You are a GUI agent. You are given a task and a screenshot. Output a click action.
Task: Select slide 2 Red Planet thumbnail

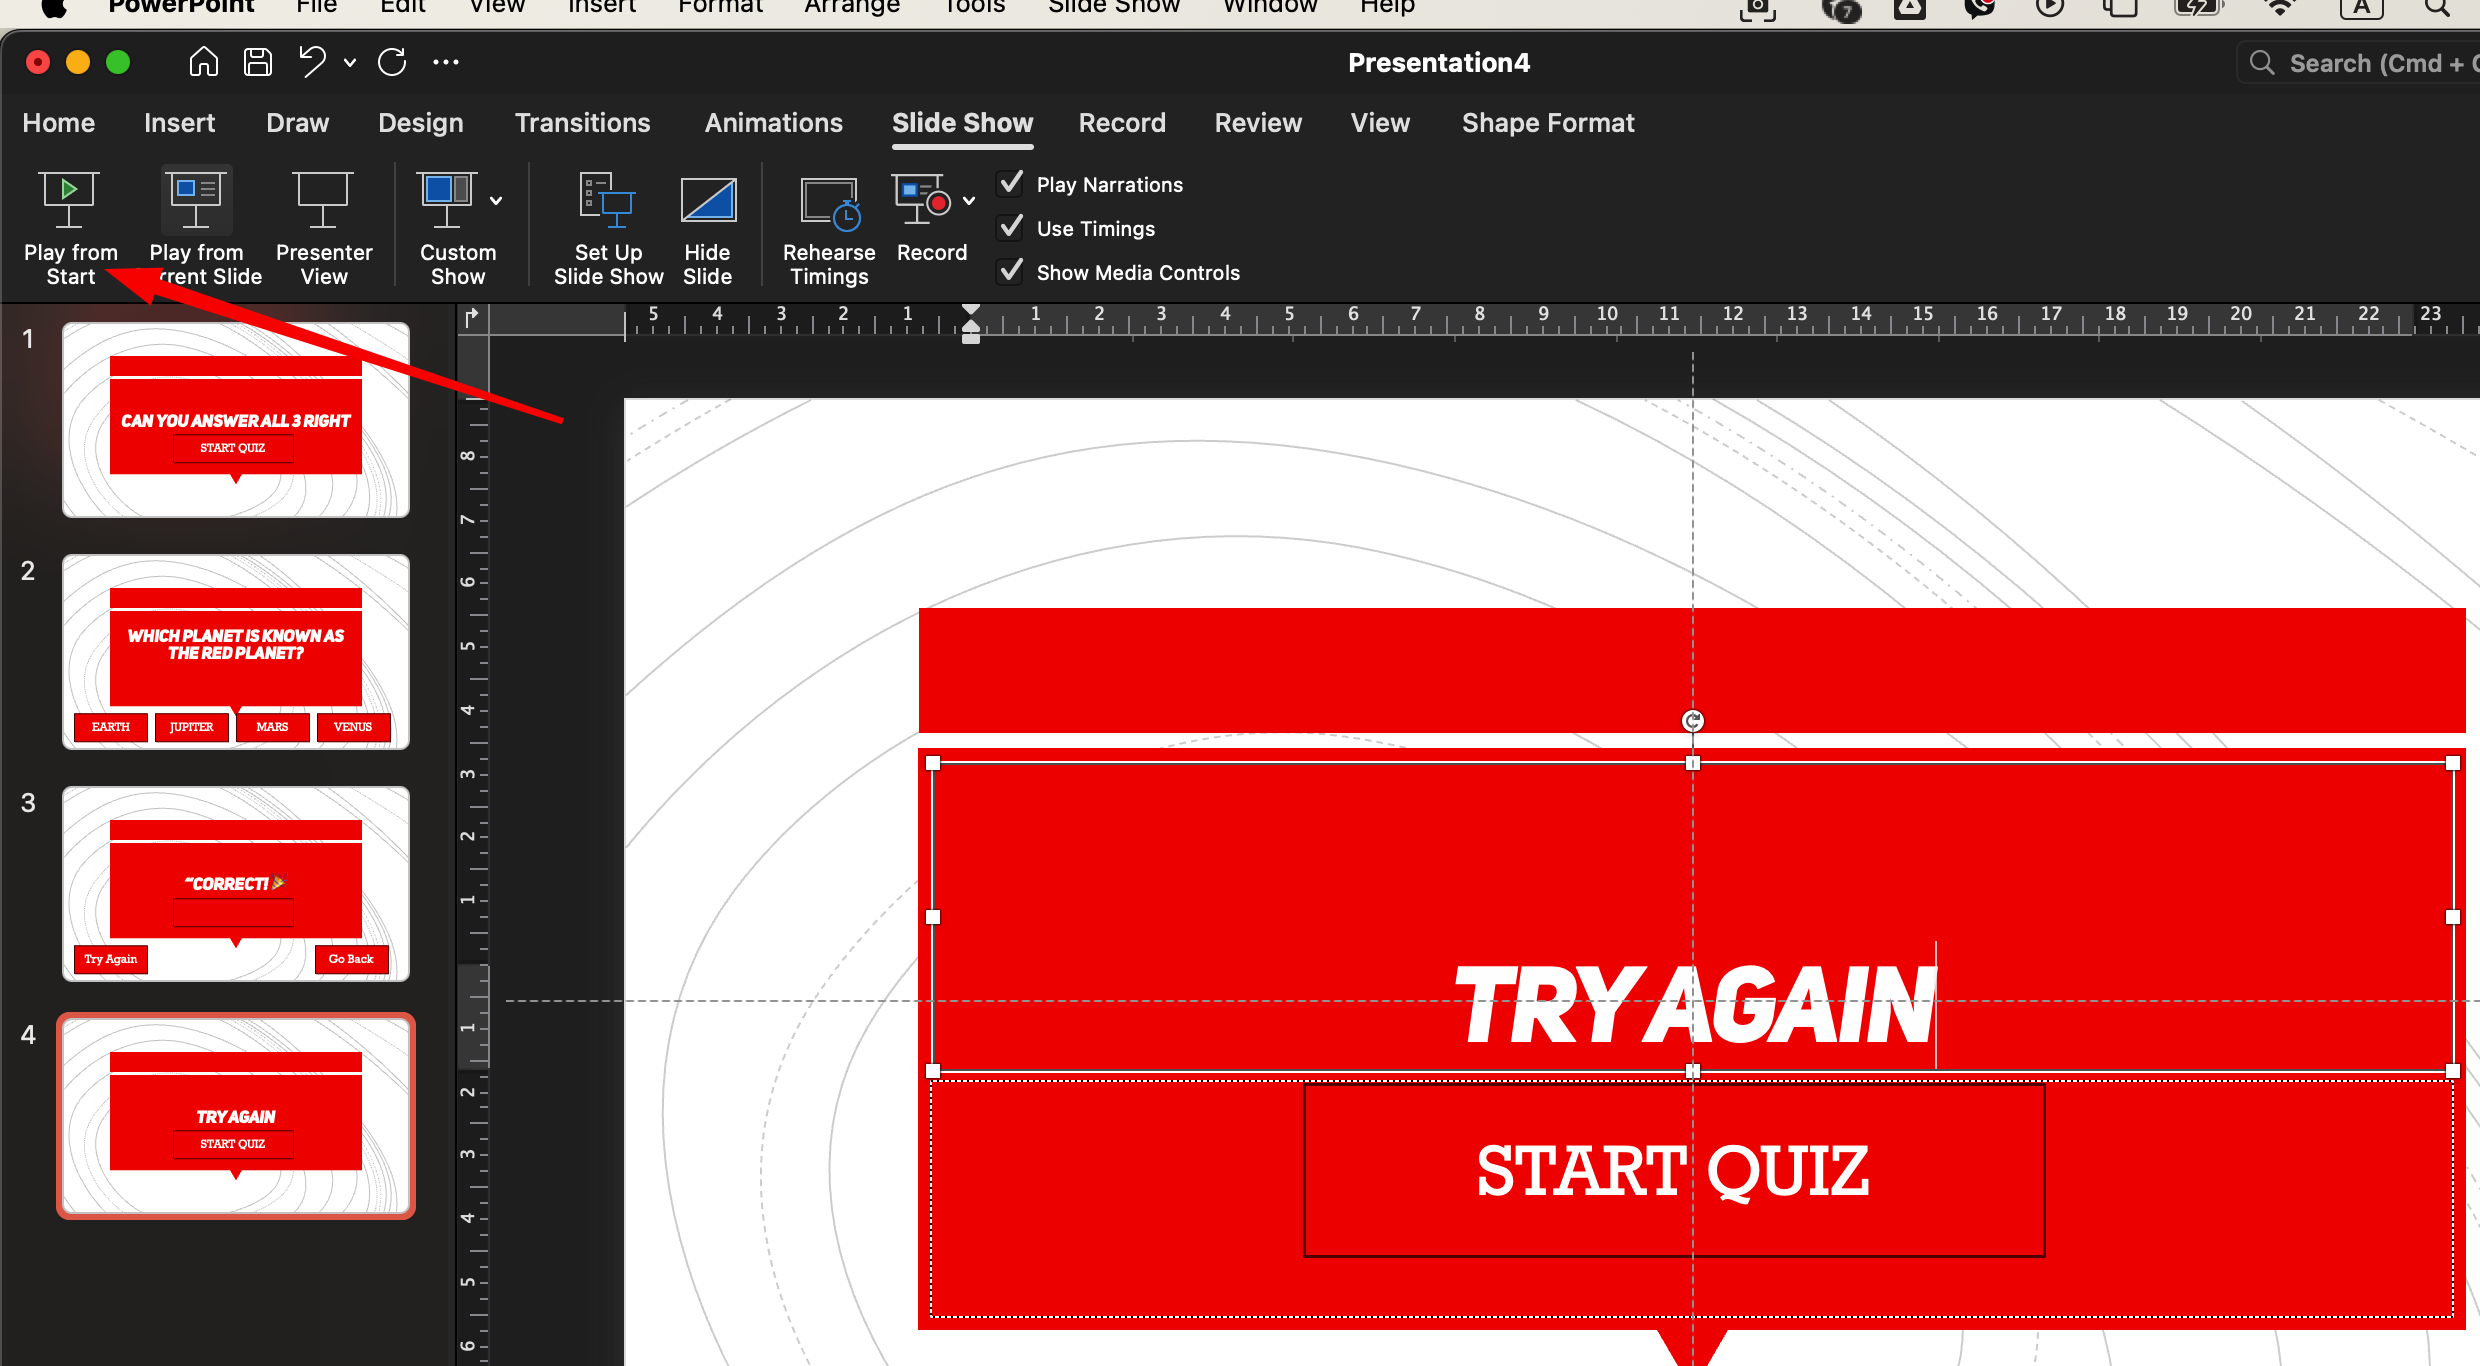coord(236,652)
